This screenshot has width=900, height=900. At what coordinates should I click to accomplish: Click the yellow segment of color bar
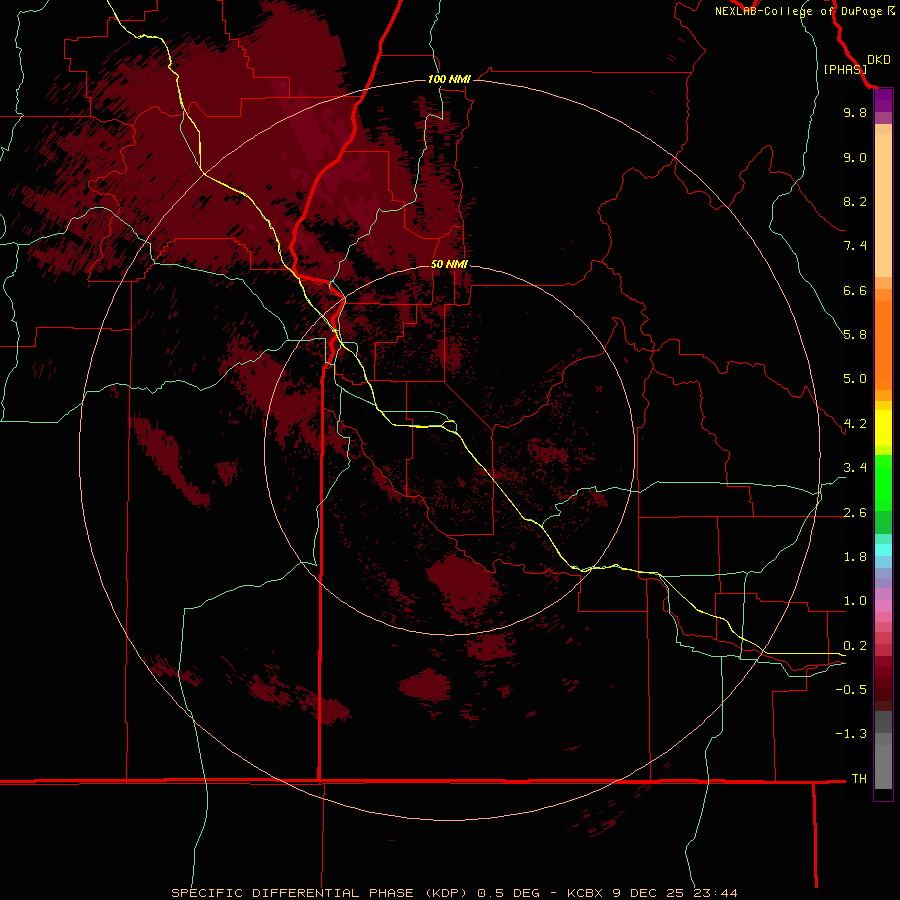coord(883,428)
